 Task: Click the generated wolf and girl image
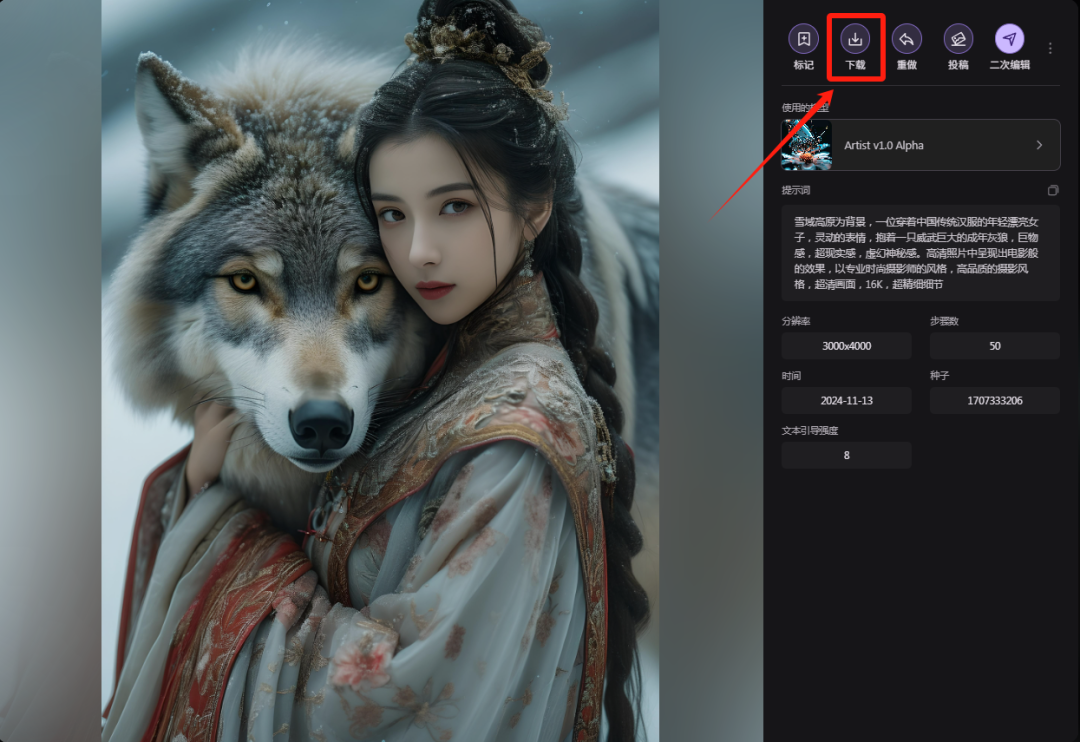[x=380, y=370]
